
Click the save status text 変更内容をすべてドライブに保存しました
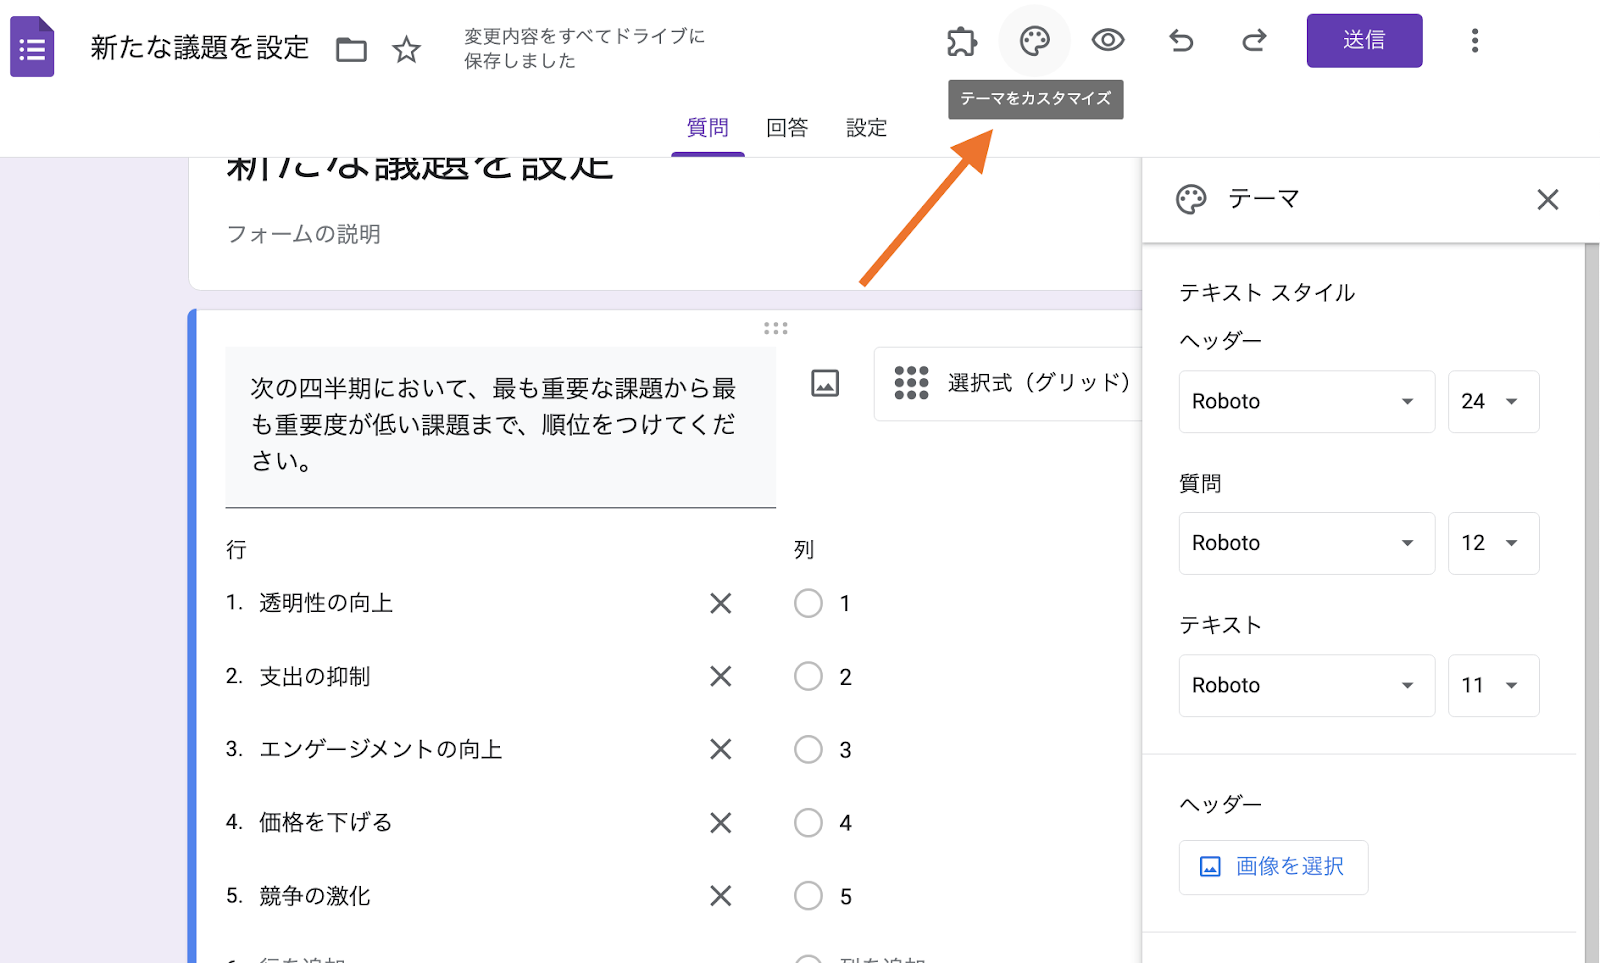(584, 48)
